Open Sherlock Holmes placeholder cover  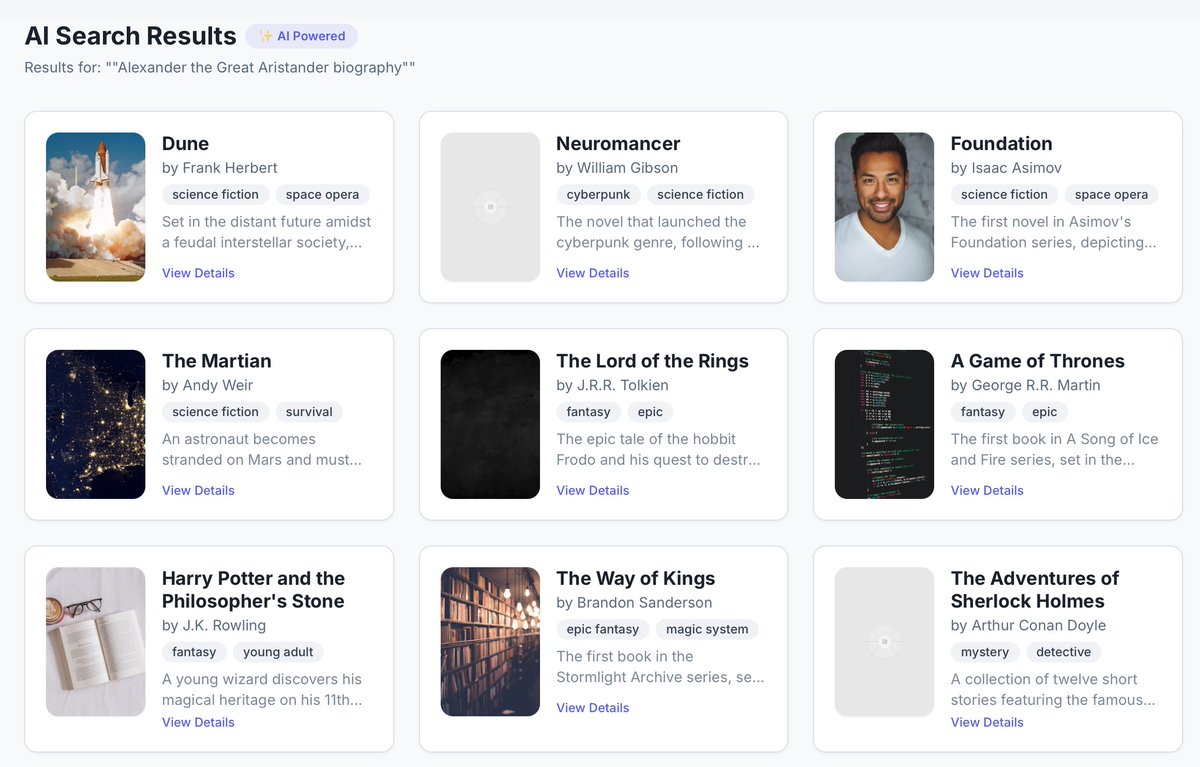point(884,642)
